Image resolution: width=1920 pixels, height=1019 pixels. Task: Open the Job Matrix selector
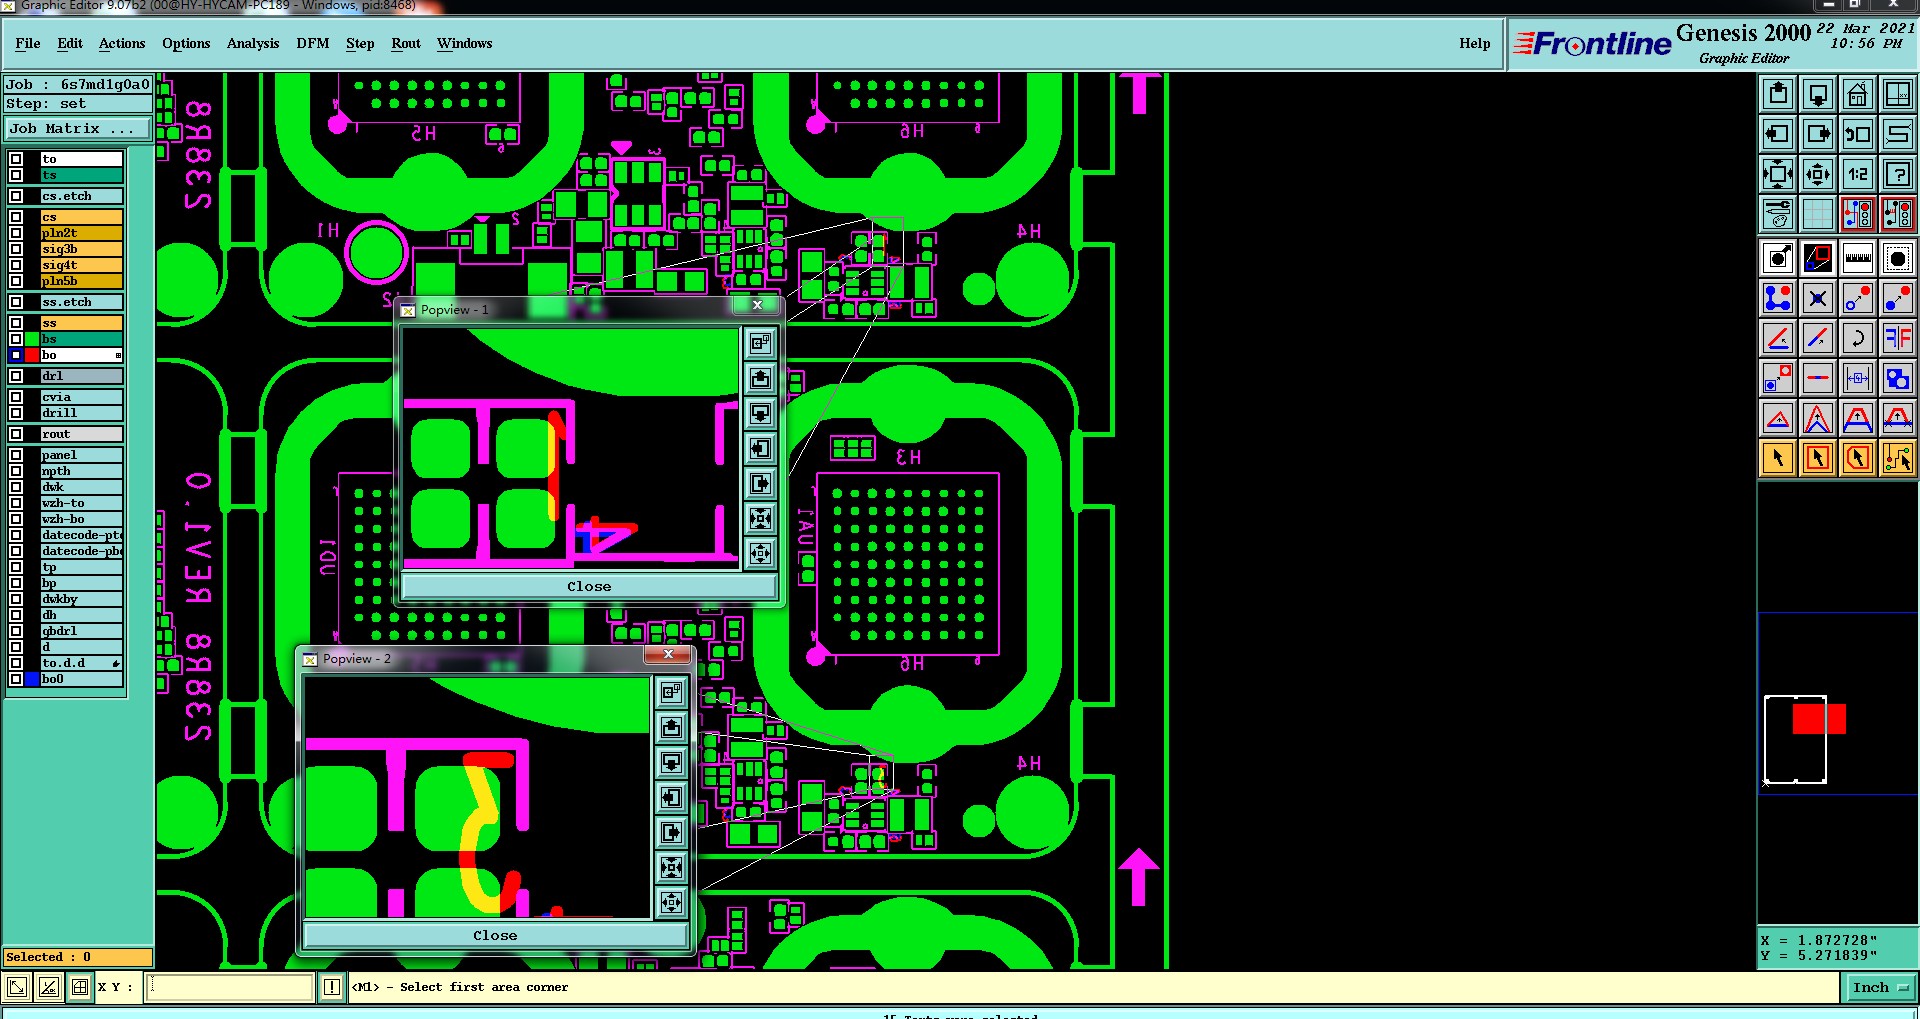pyautogui.click(x=78, y=129)
